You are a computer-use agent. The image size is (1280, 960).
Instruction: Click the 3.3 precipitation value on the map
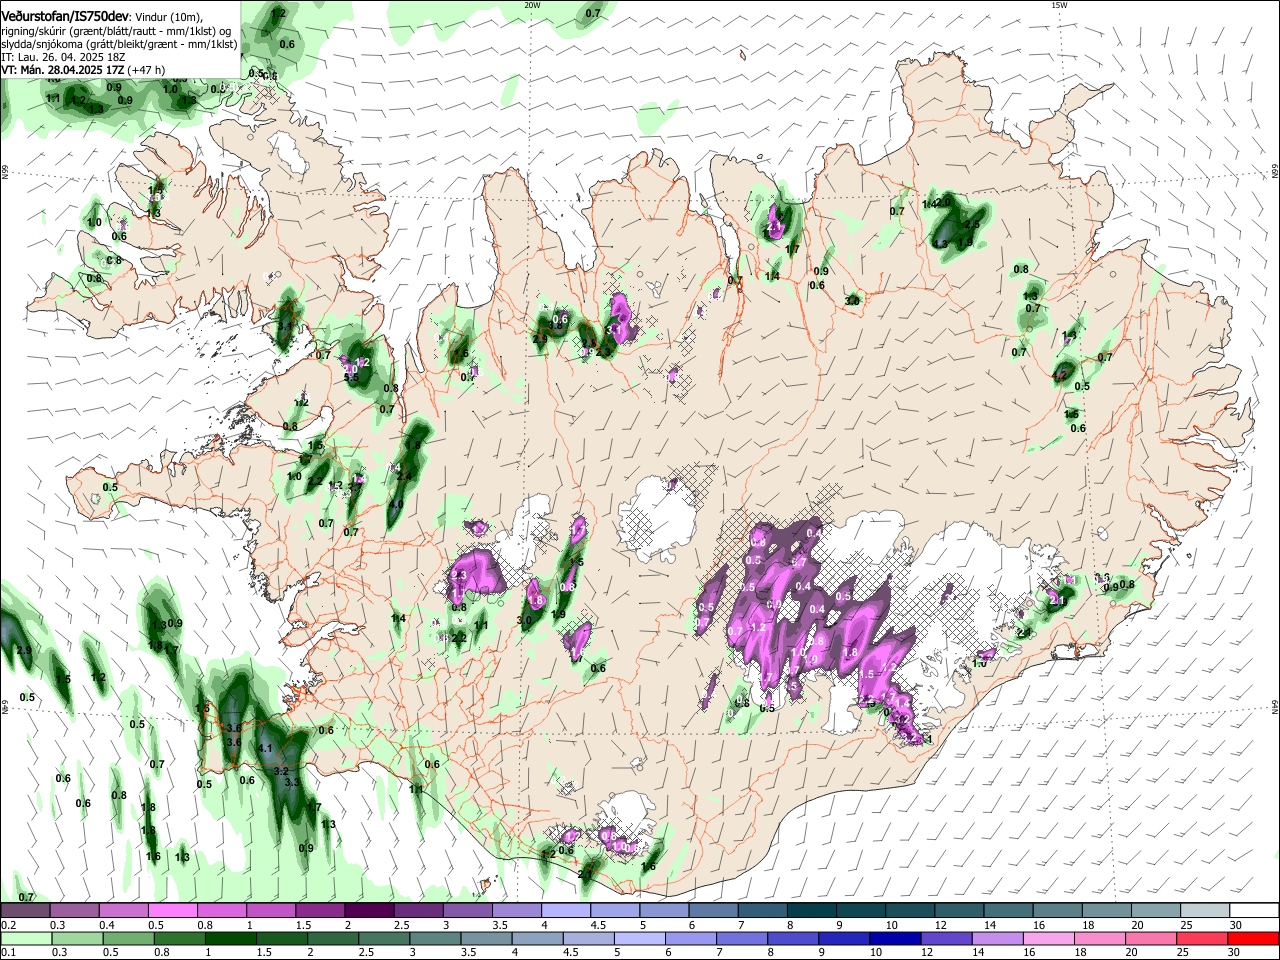pos(292,782)
